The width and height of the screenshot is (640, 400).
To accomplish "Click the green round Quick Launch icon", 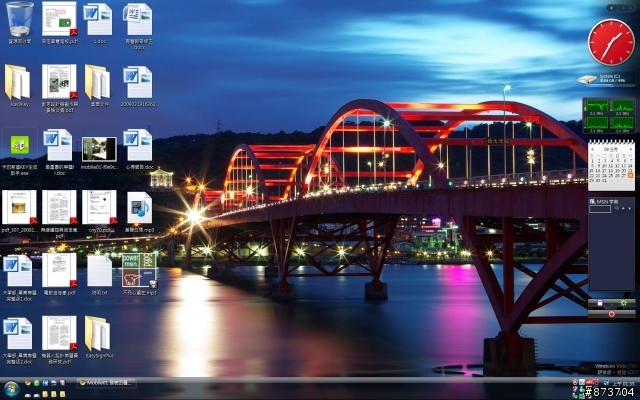I will pyautogui.click(x=36, y=383).
